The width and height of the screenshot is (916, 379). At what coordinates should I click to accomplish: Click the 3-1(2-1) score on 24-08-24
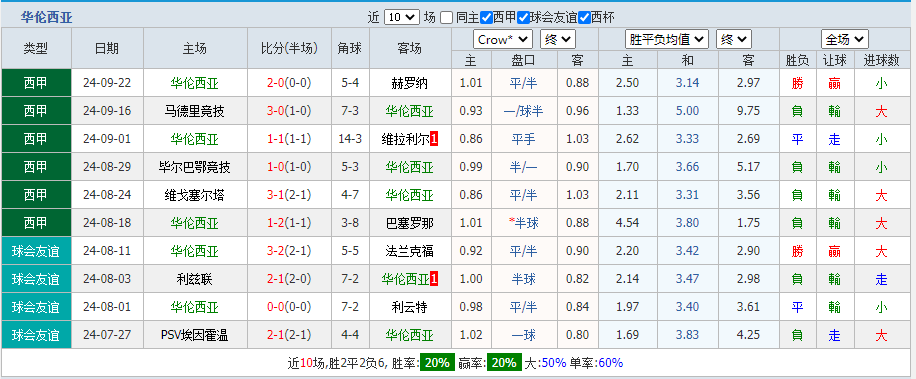289,196
